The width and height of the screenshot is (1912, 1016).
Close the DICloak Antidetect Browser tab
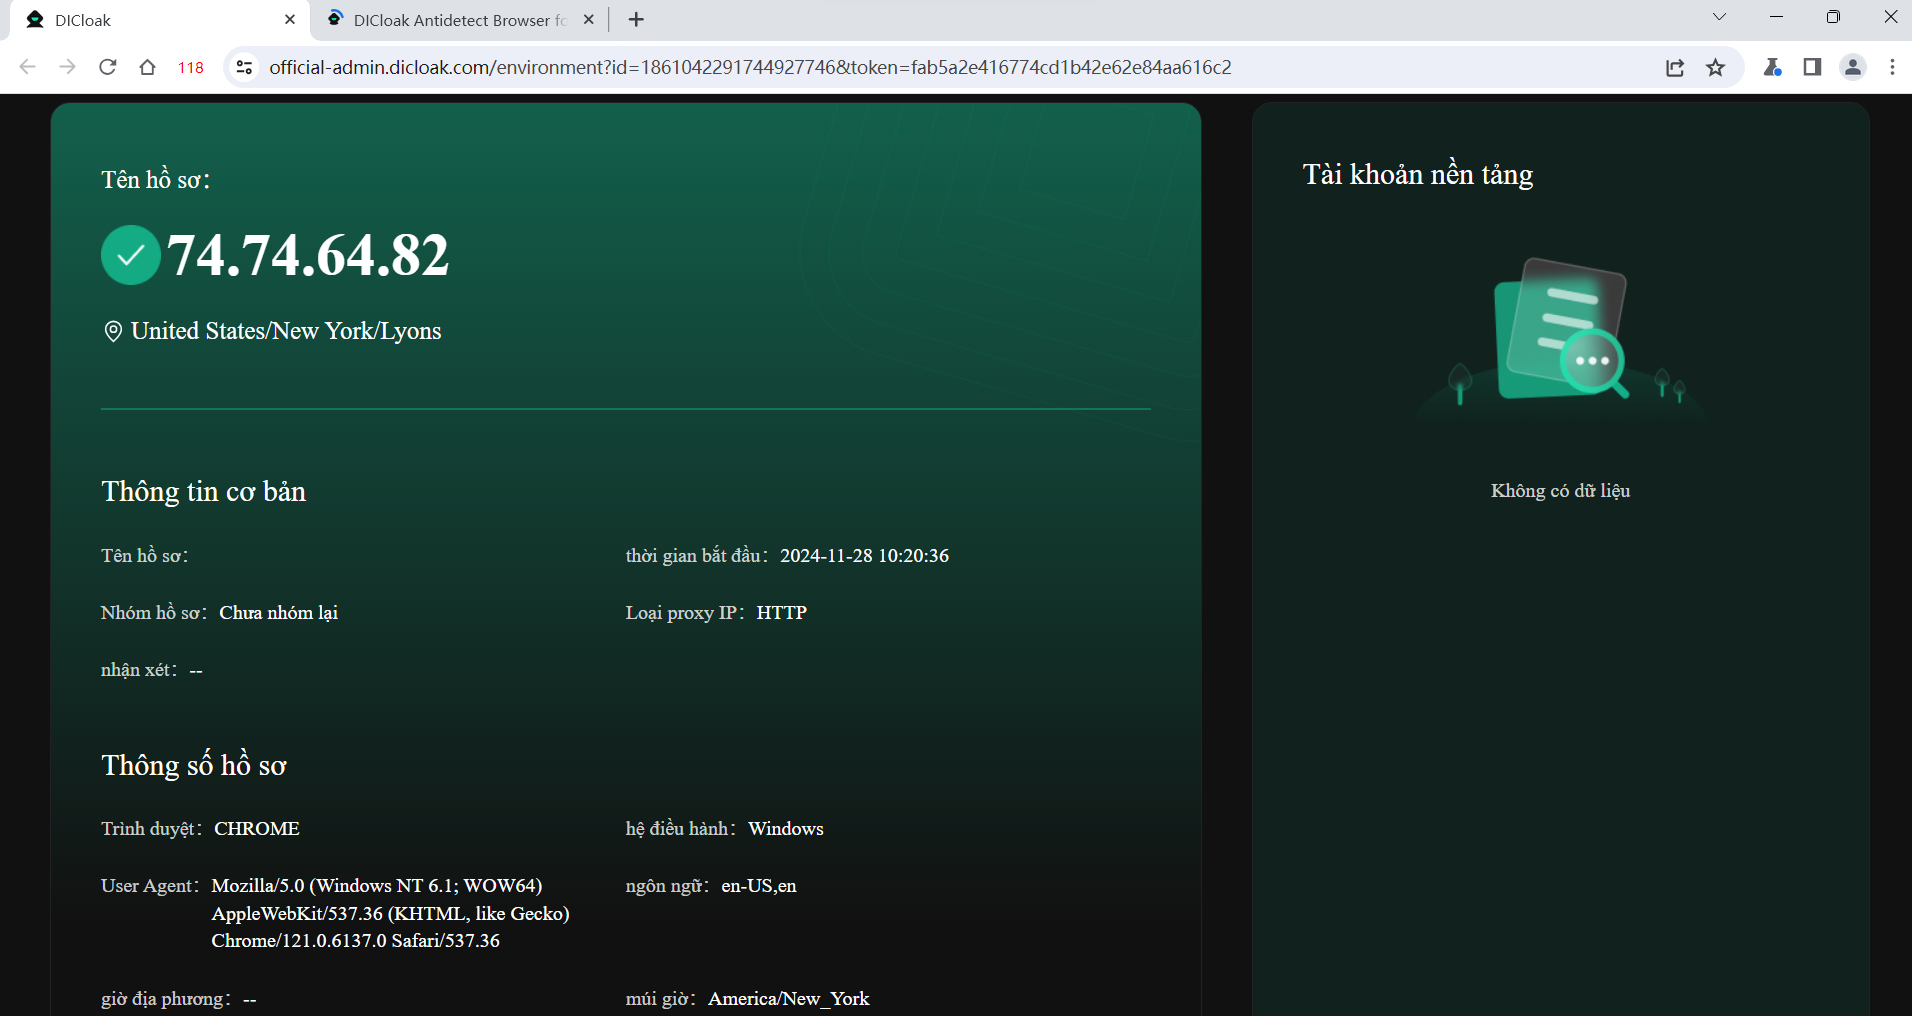pos(589,20)
